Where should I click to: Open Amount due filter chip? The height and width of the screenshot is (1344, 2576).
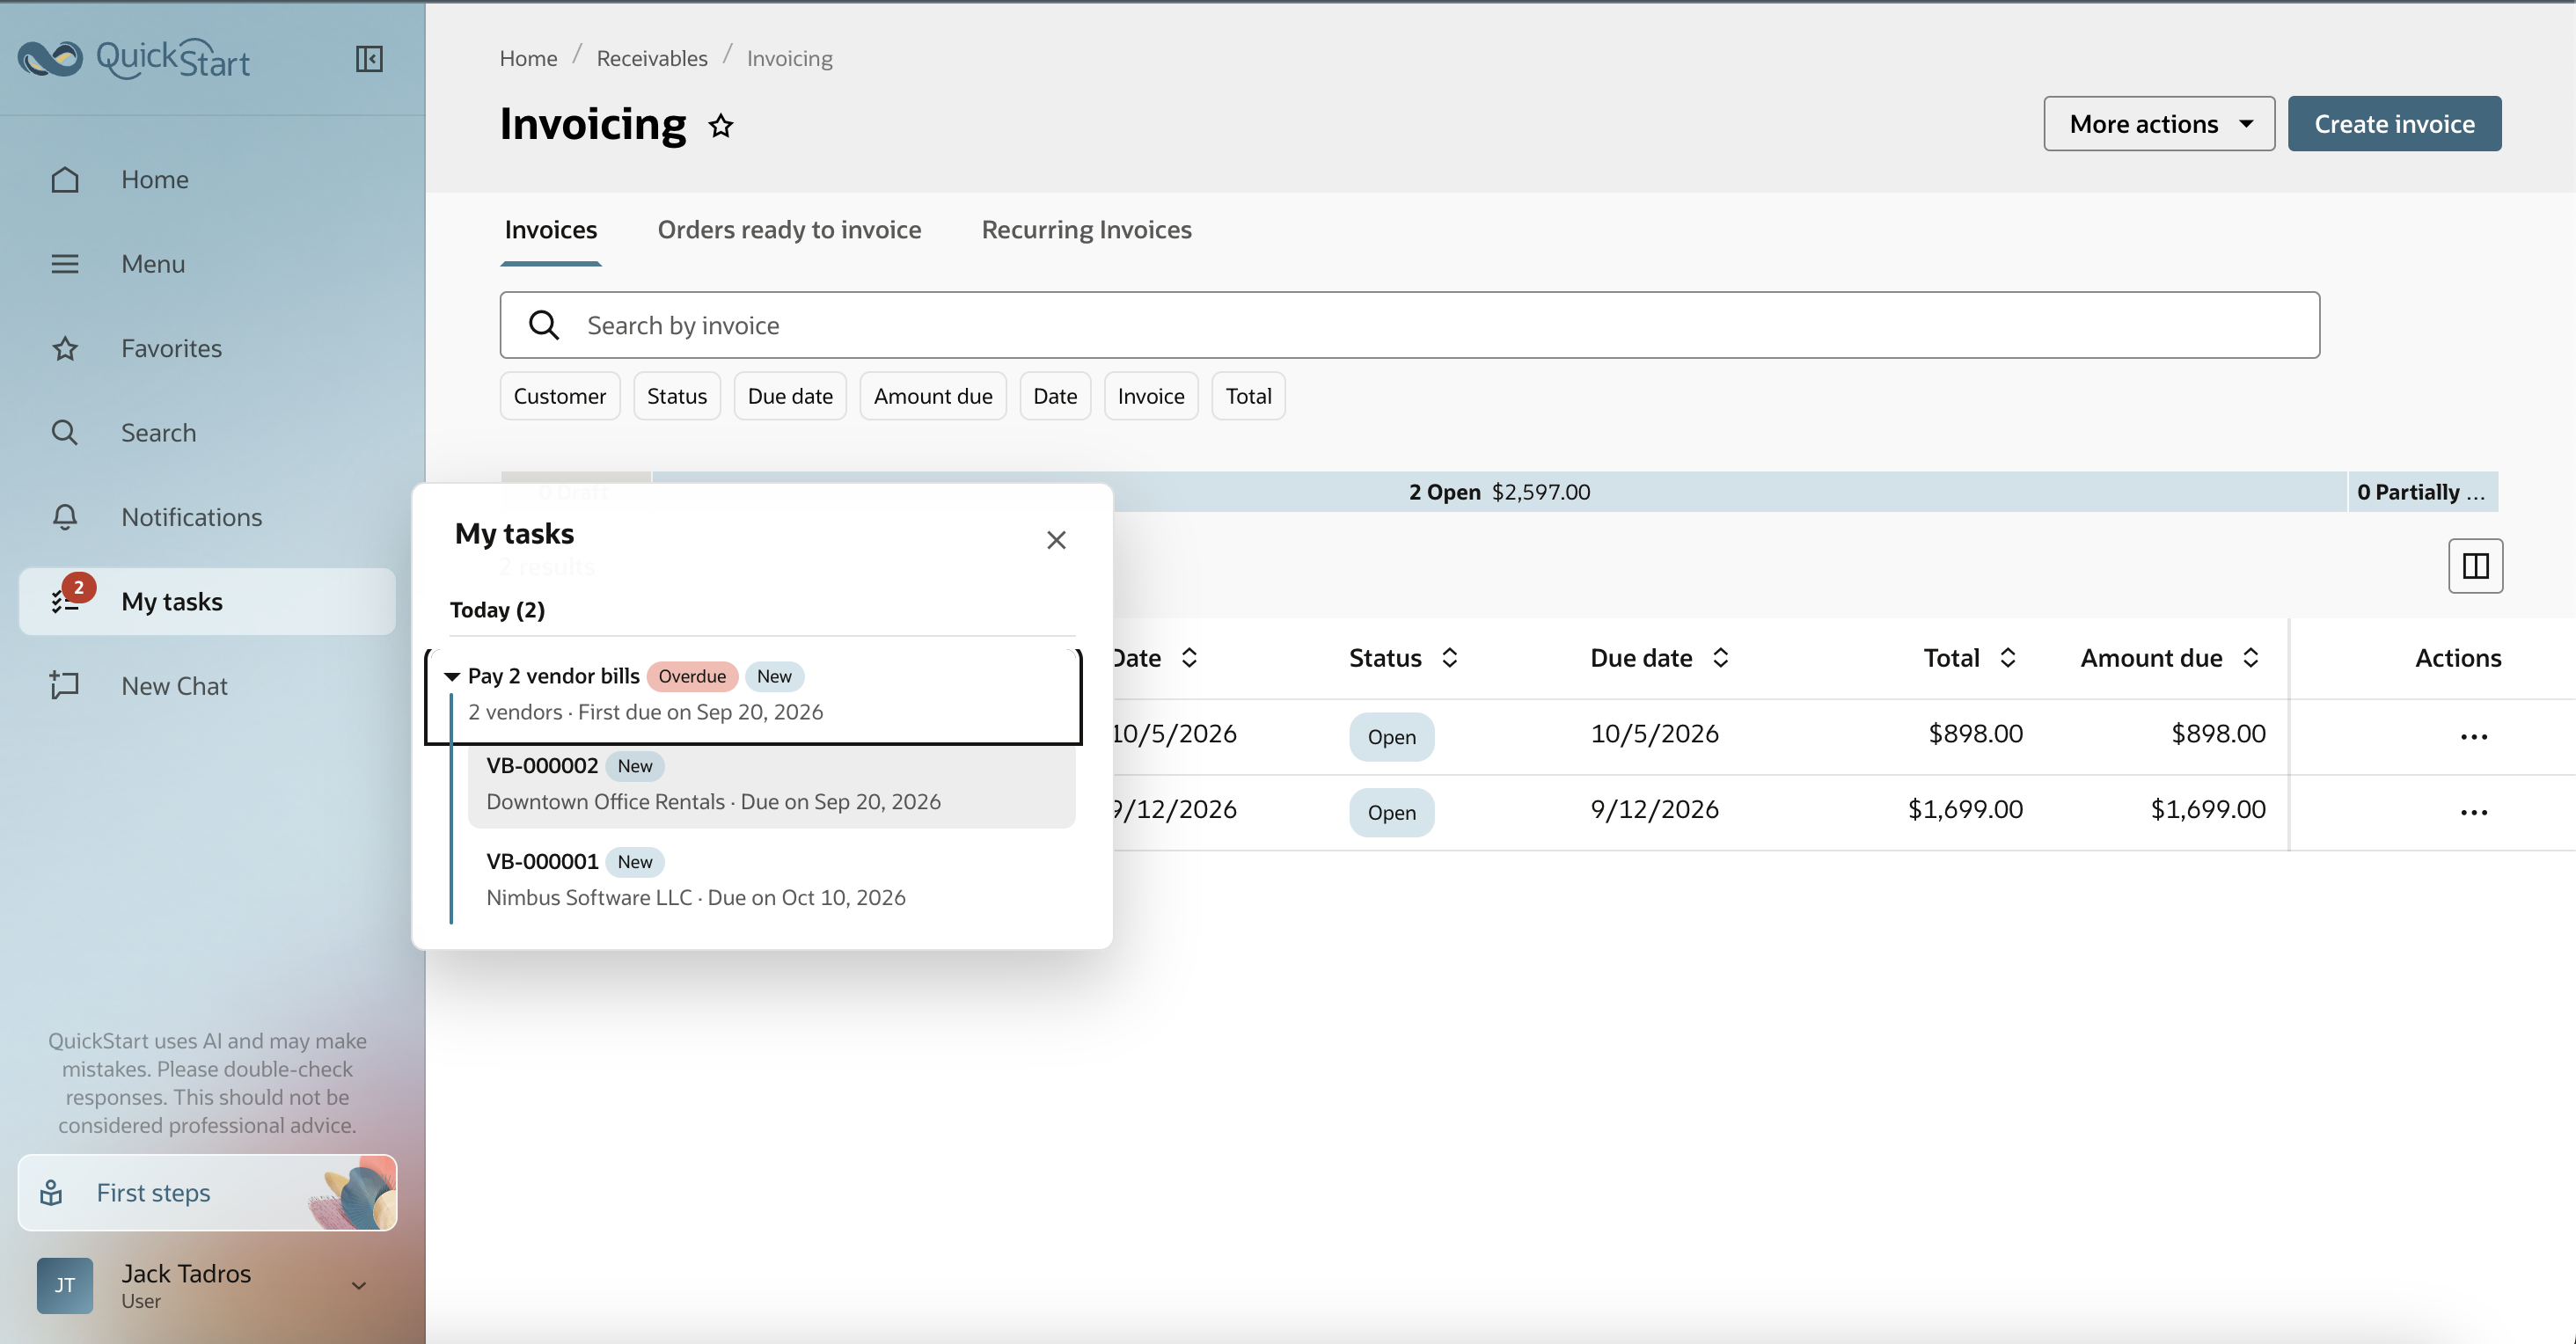932,396
